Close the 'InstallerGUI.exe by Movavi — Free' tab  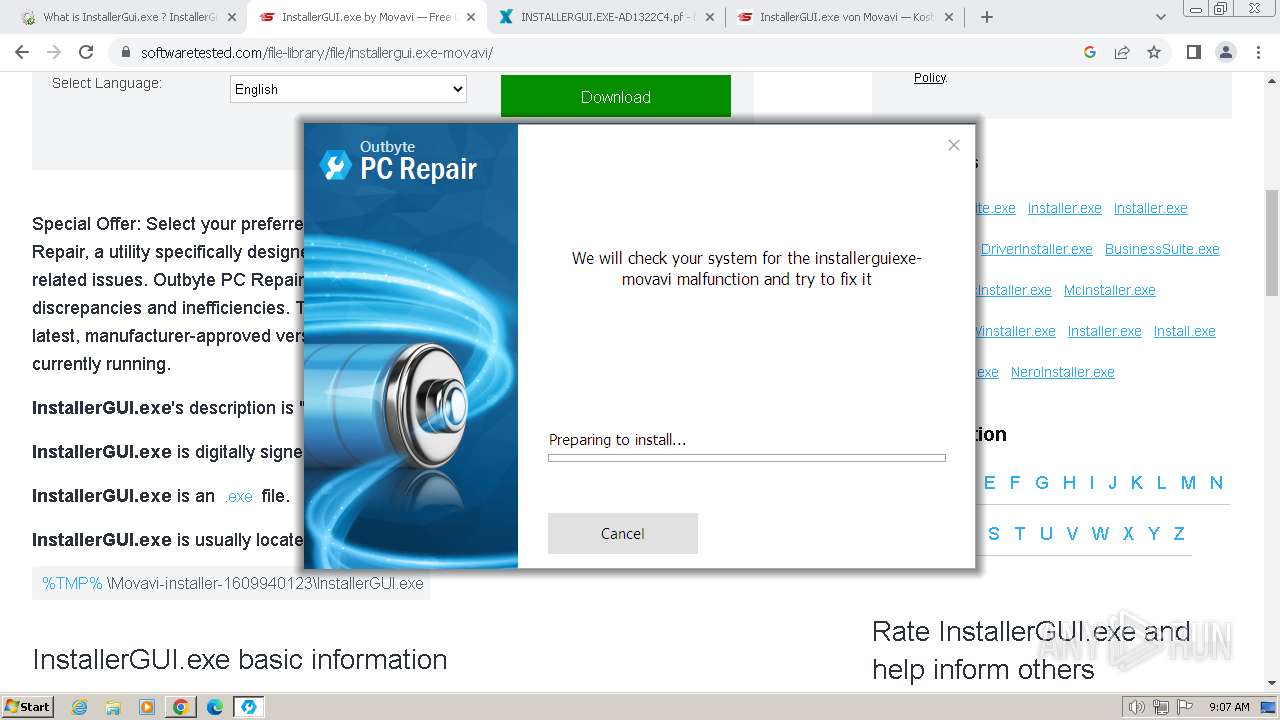coord(471,17)
